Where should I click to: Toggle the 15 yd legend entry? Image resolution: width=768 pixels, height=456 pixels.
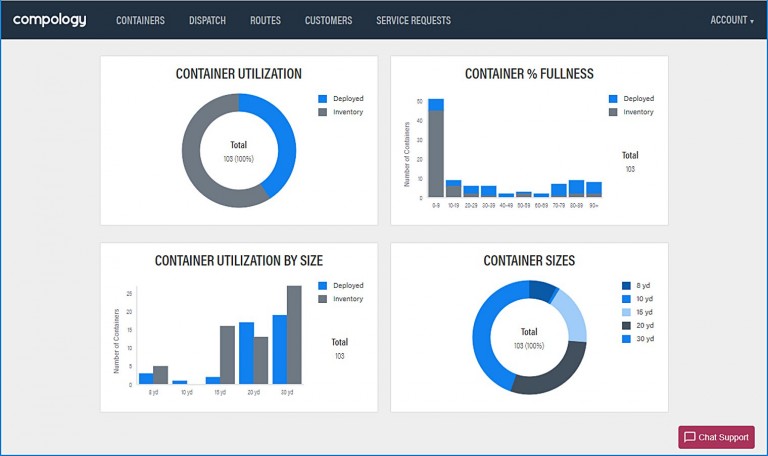tap(637, 312)
